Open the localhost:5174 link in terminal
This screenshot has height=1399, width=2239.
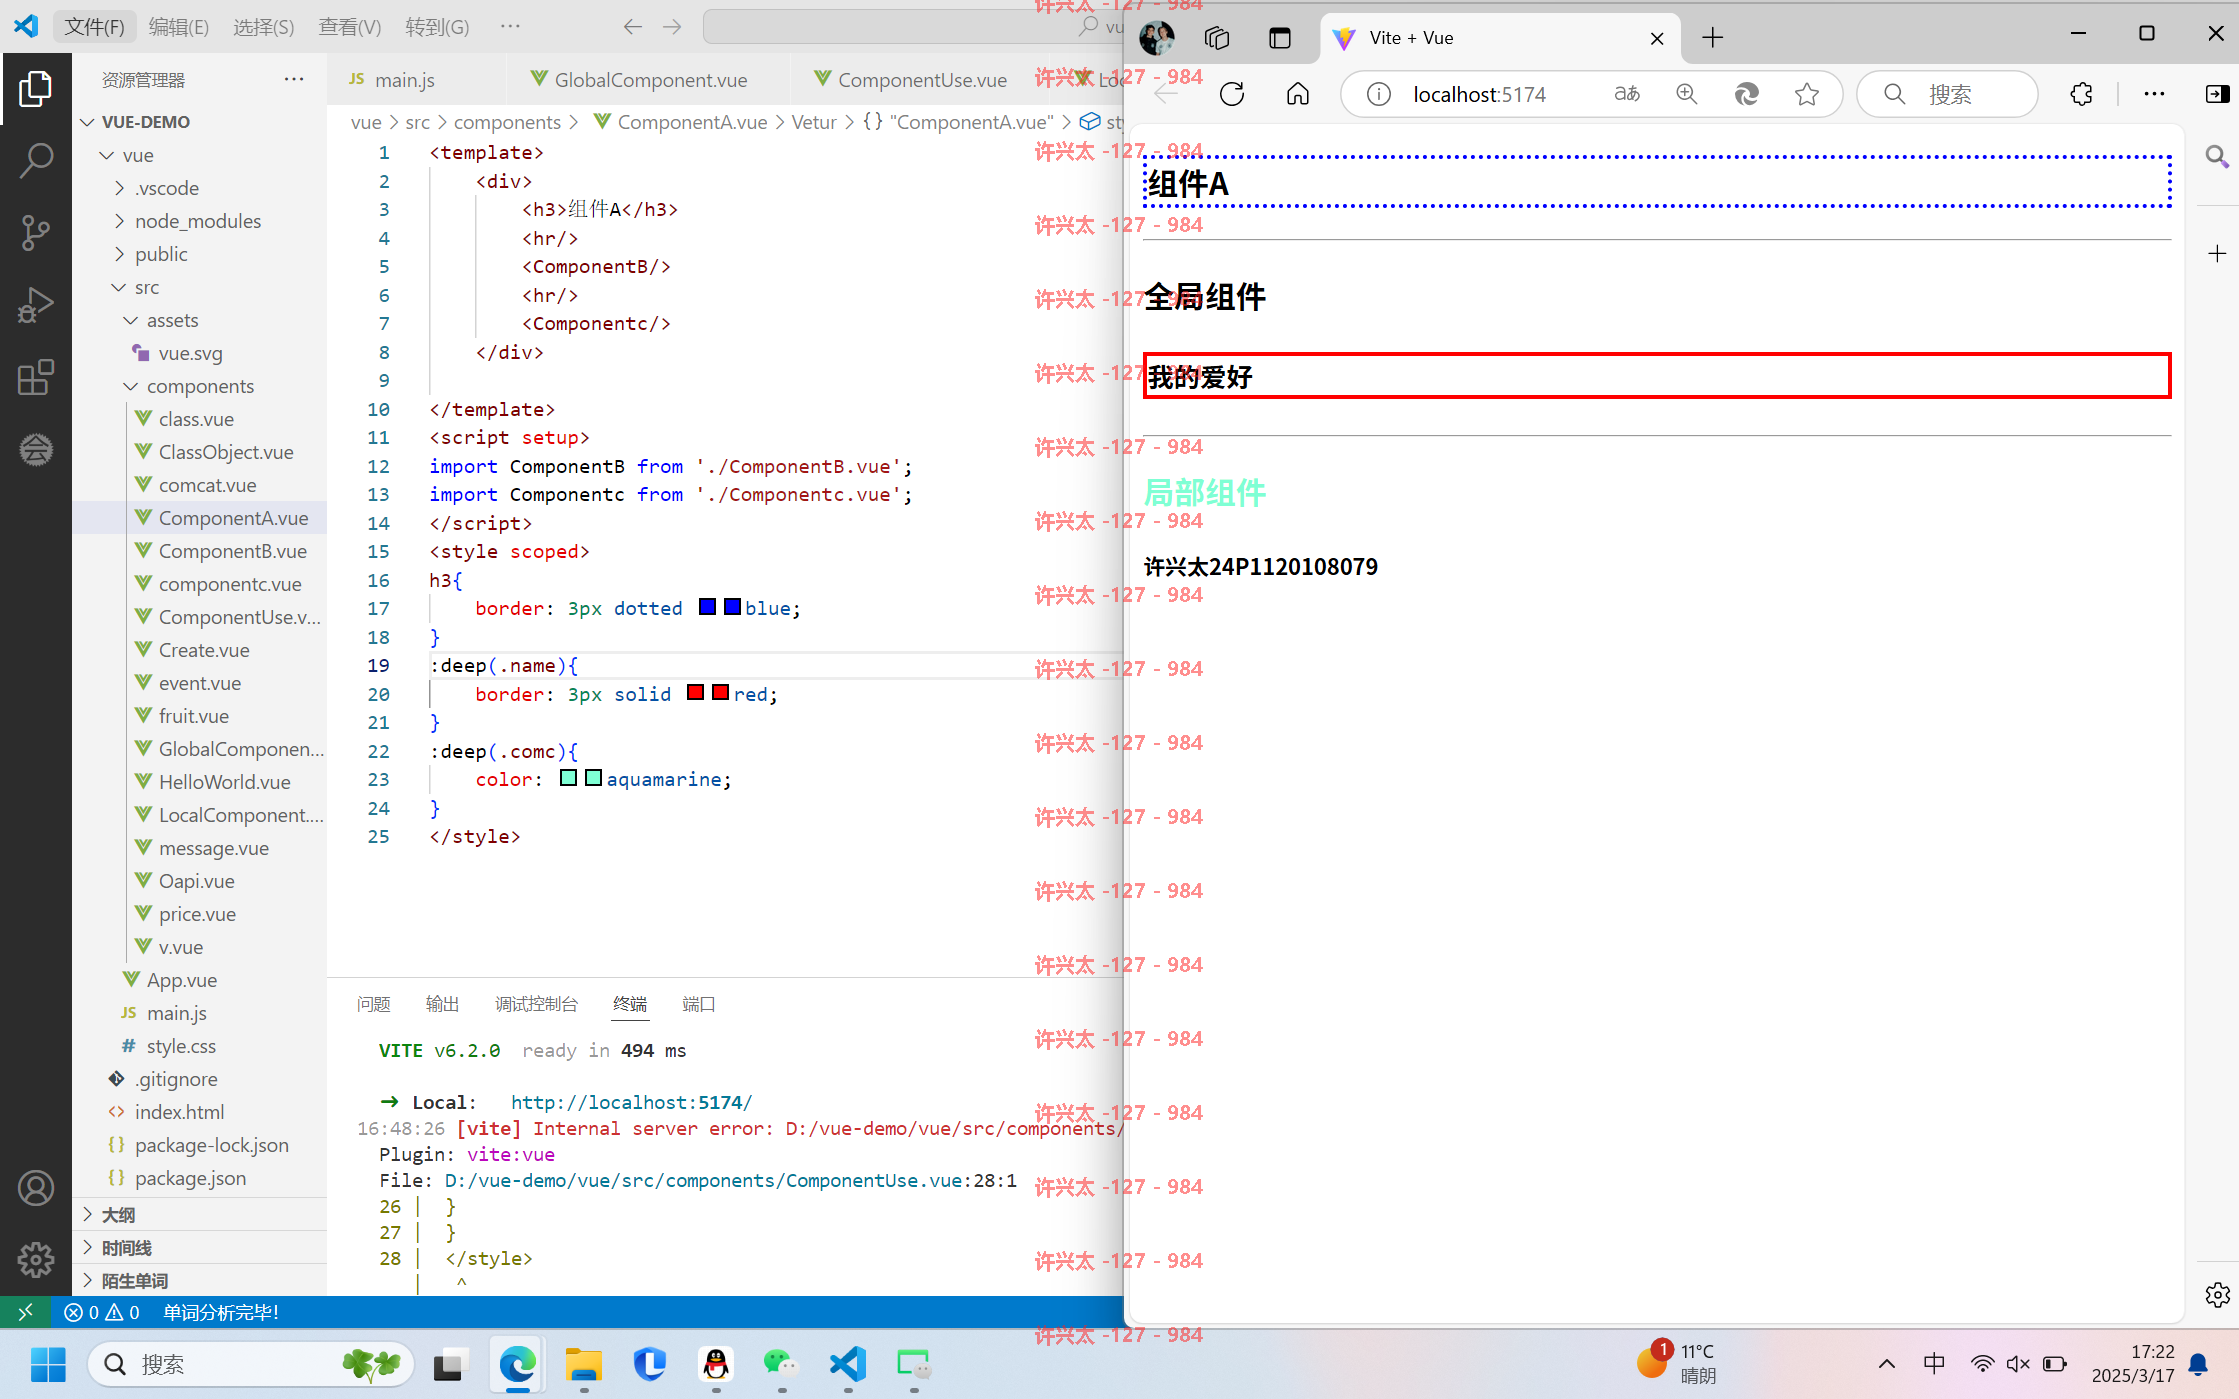(x=631, y=1102)
